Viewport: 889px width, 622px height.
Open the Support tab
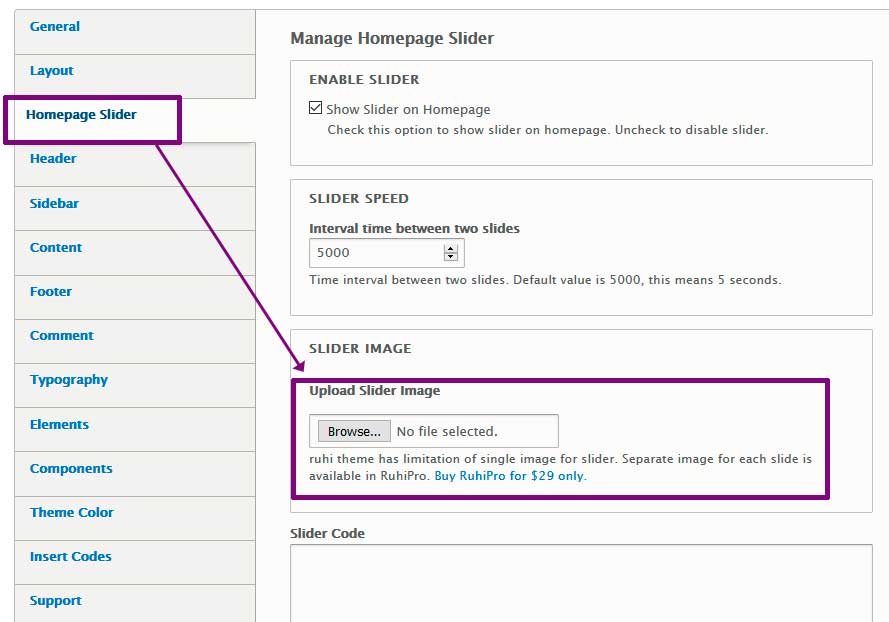[56, 601]
